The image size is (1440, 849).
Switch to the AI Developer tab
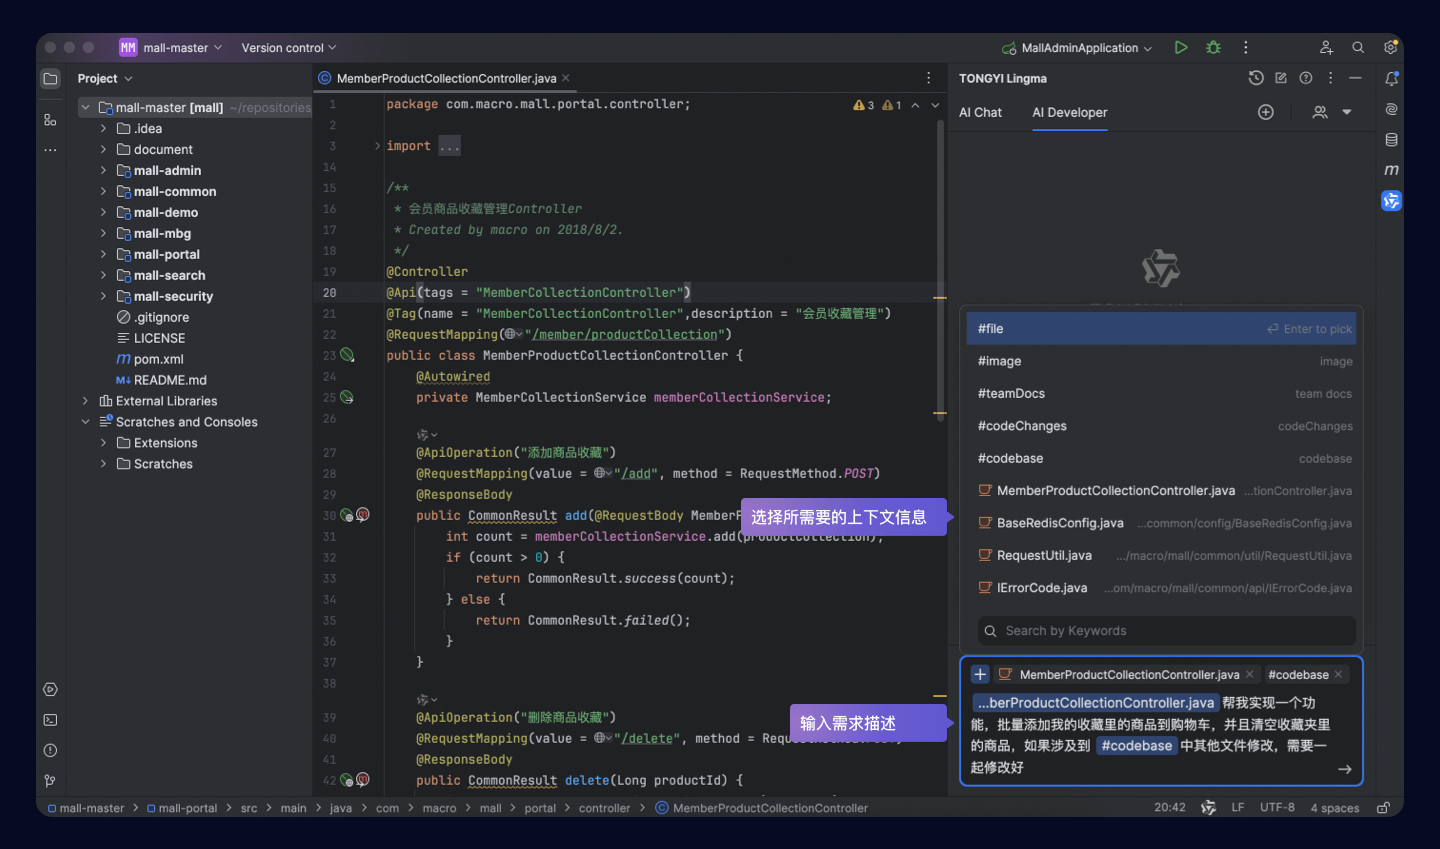1069,112
